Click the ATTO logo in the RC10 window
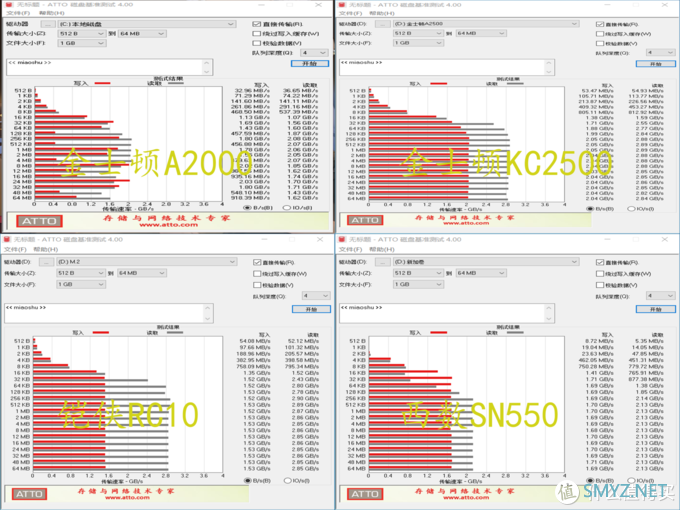This screenshot has width=680, height=510. 29,494
